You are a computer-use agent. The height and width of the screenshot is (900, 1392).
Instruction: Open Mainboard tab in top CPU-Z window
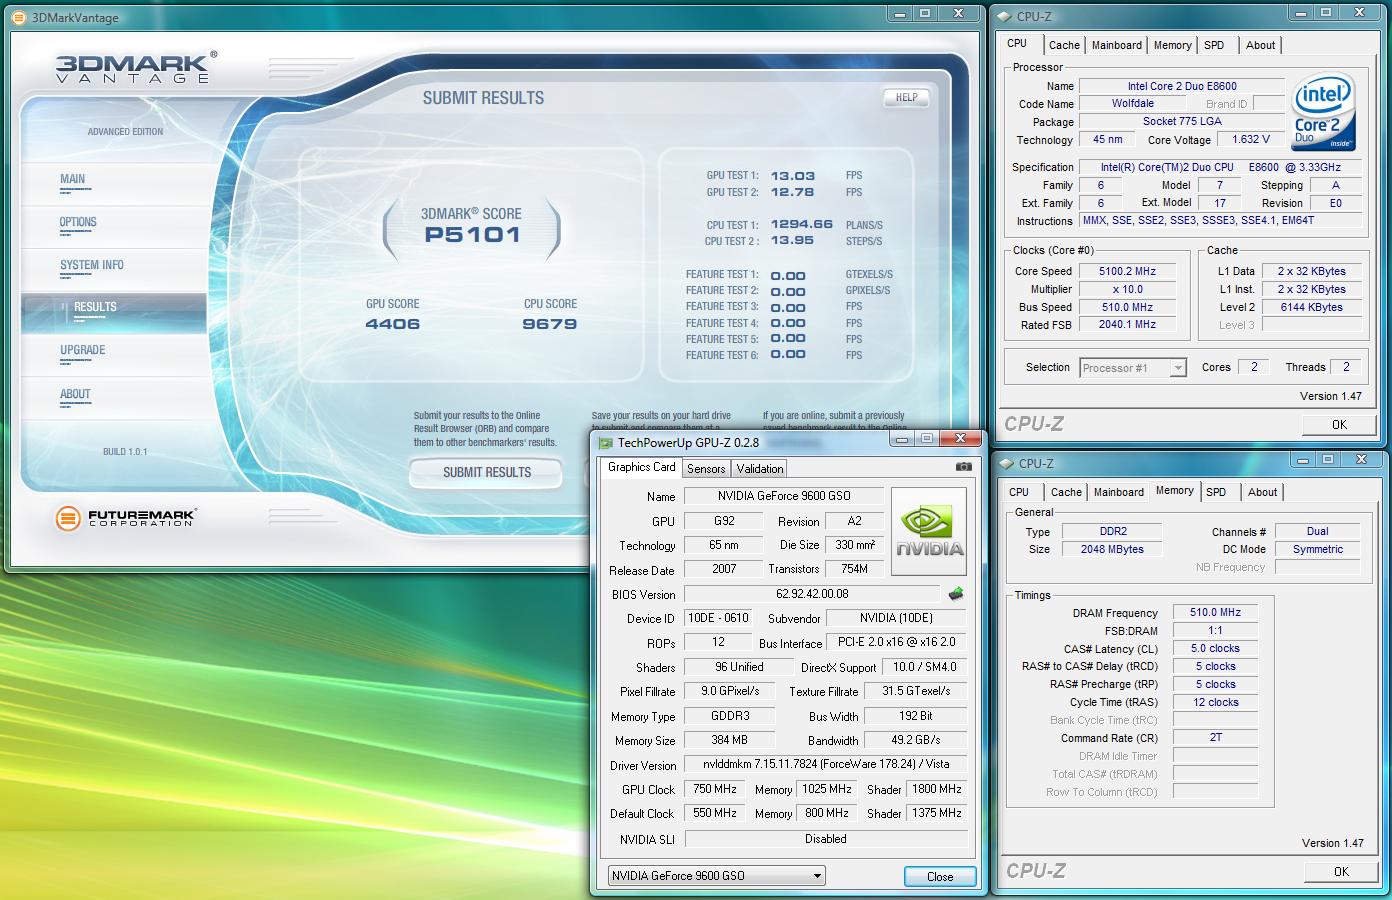pyautogui.click(x=1117, y=45)
